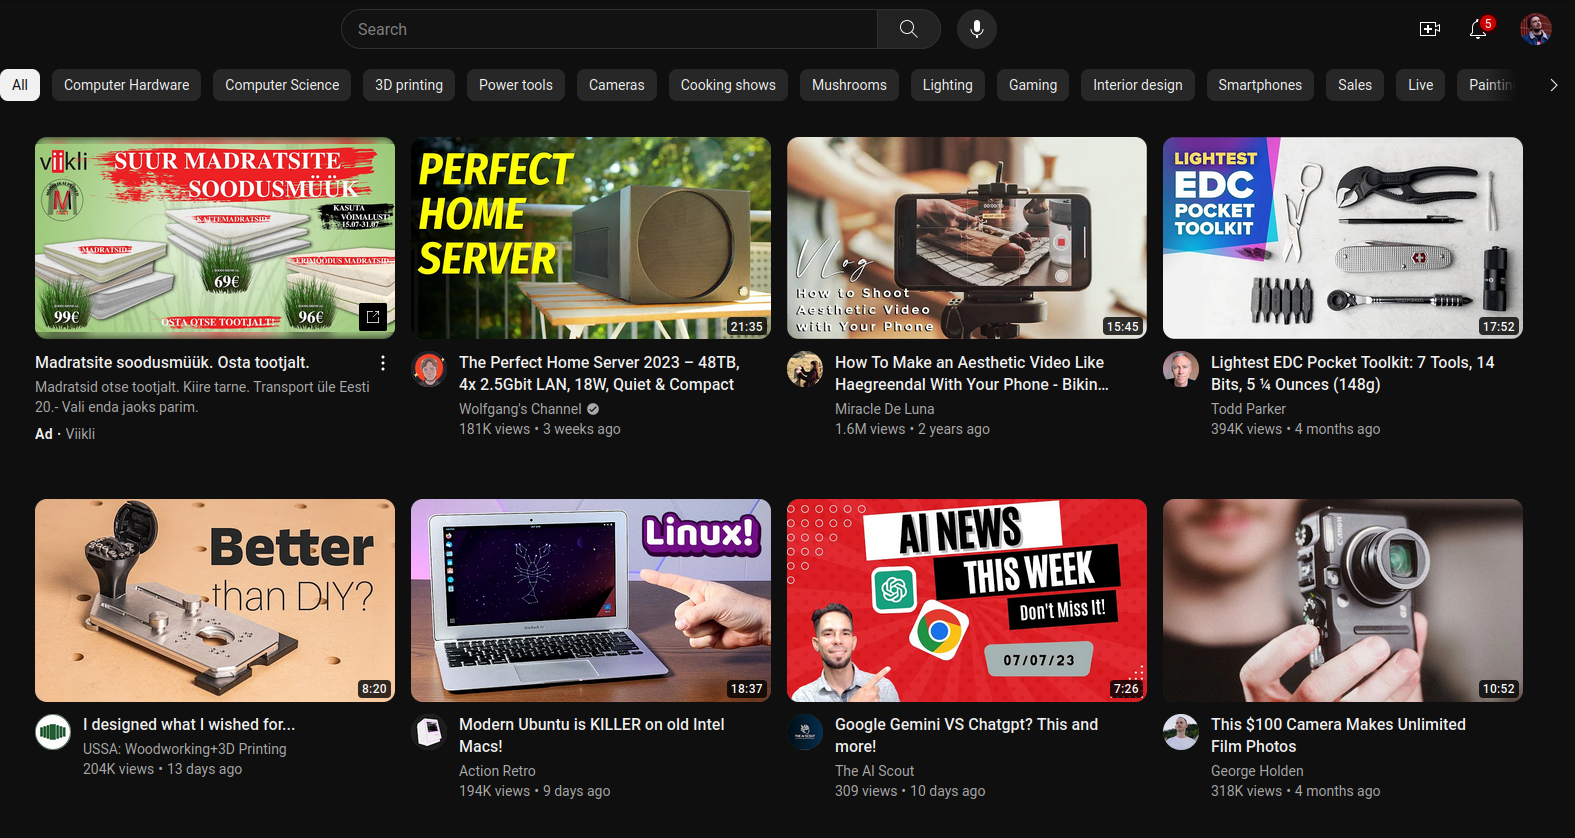The height and width of the screenshot is (838, 1575).
Task: Select the Live chip
Action: coord(1421,85)
